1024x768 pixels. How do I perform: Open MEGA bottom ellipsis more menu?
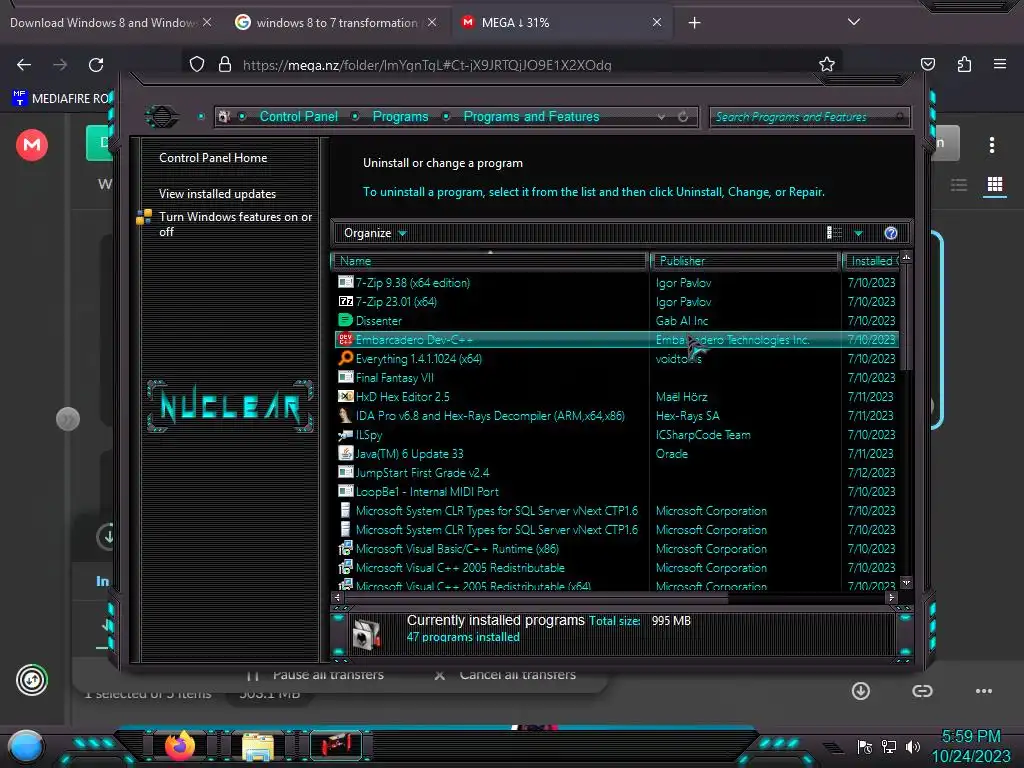984,691
